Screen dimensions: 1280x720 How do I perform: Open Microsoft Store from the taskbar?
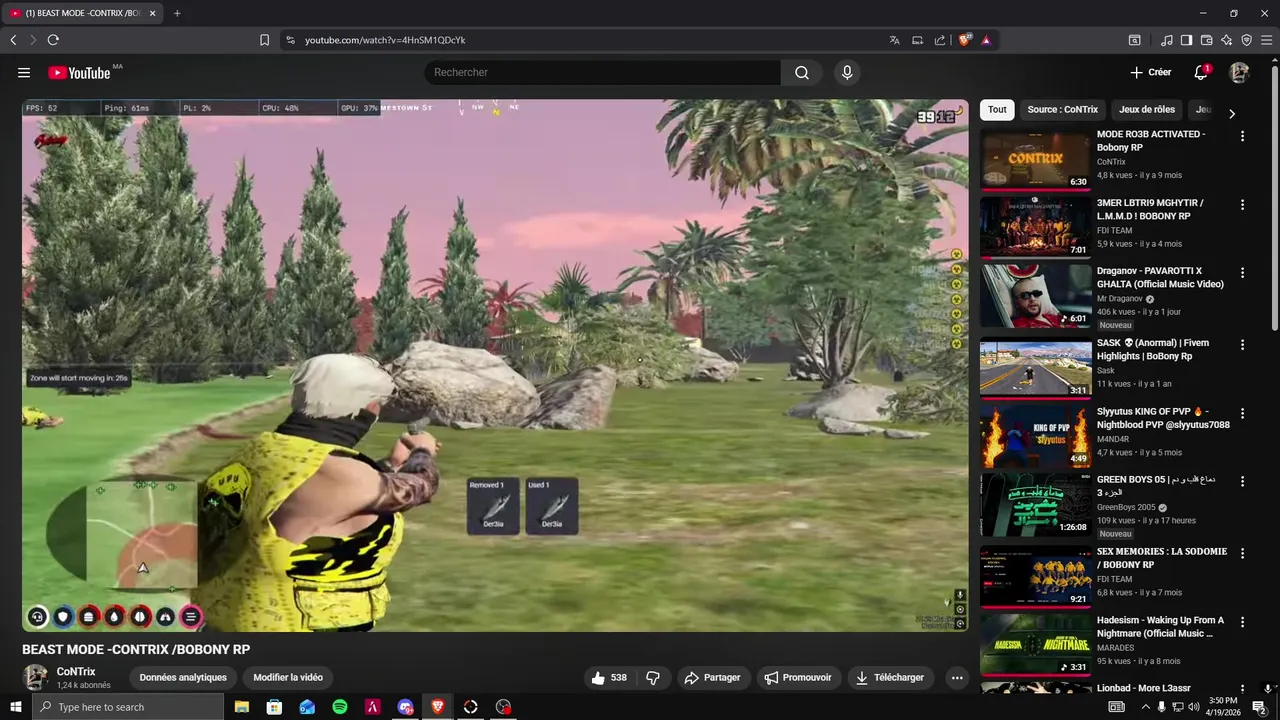tap(274, 707)
